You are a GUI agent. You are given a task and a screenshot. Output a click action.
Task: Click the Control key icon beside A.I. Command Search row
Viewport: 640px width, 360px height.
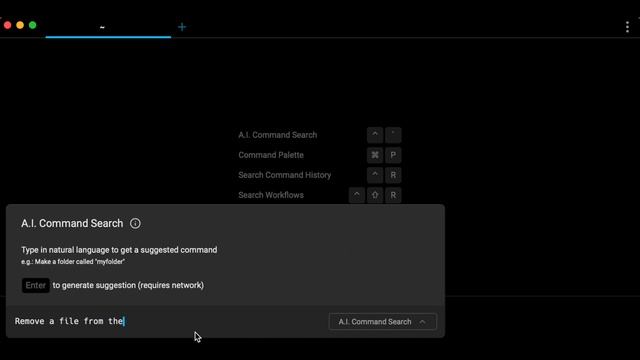point(375,135)
